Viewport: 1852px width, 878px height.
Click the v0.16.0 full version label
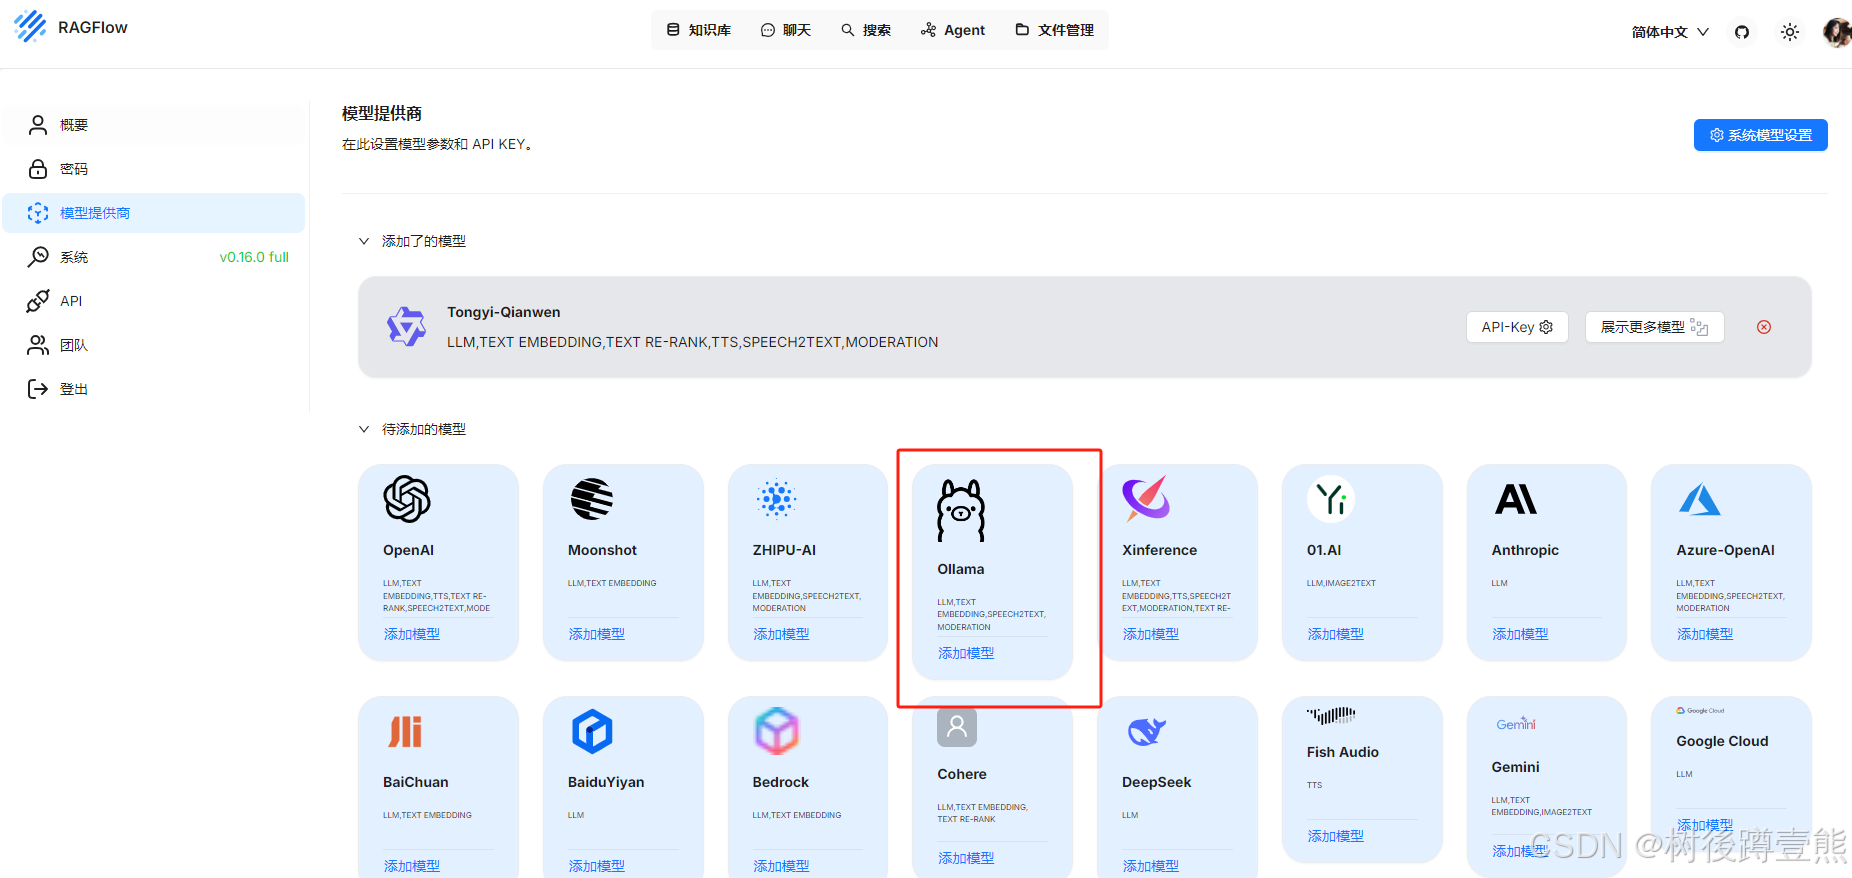(254, 257)
